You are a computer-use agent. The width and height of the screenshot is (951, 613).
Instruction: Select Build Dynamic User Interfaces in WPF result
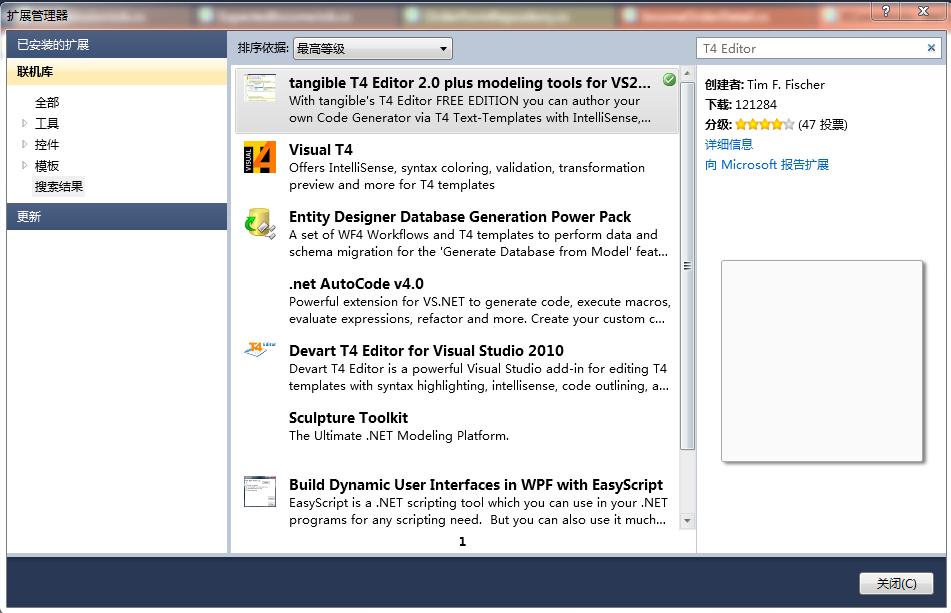tap(476, 485)
